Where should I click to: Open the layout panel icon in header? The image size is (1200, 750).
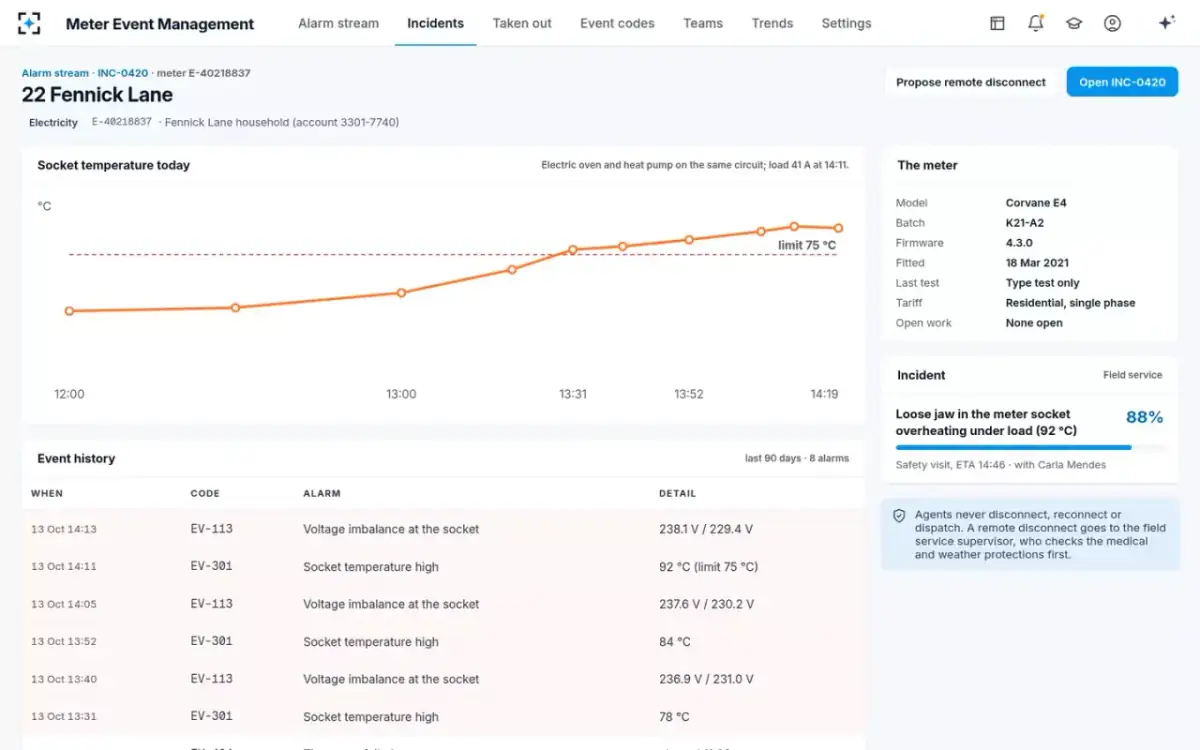point(997,23)
